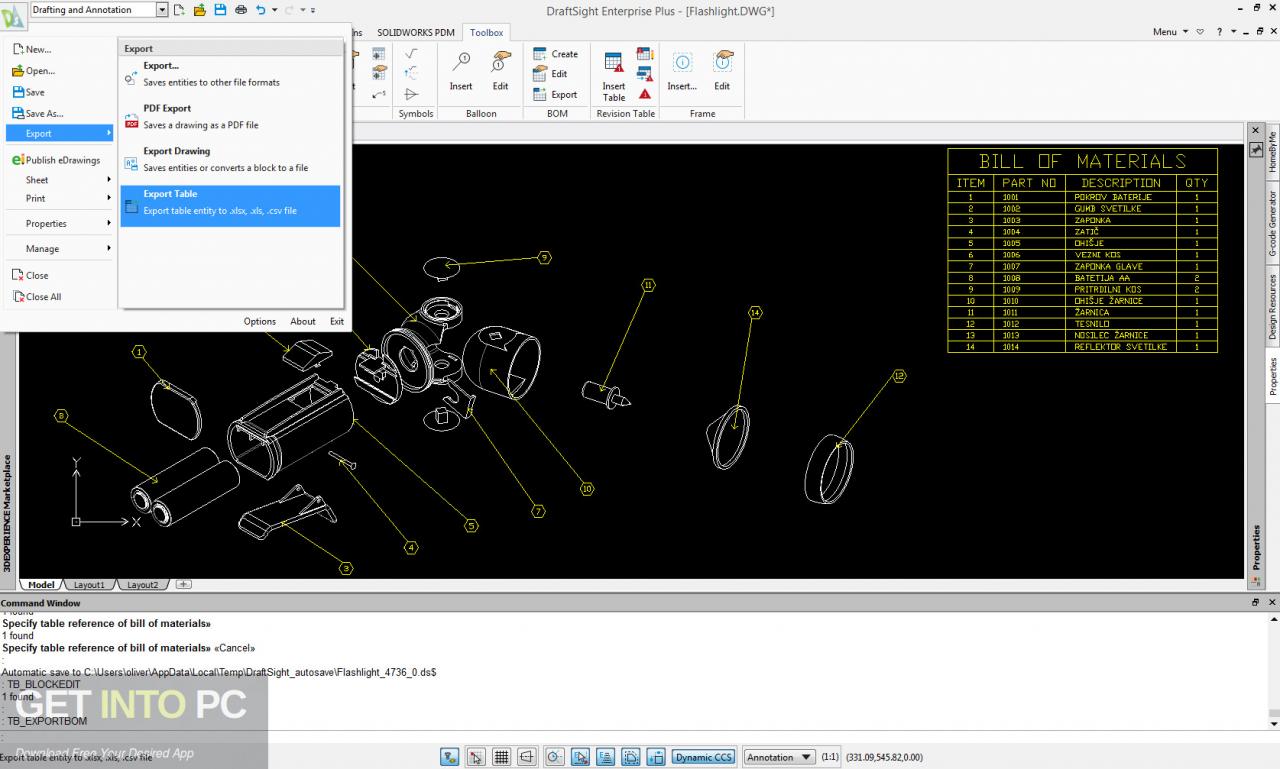Screen dimensions: 1280x769
Task: Click the heart favorites icon in title bar
Action: [1201, 31]
